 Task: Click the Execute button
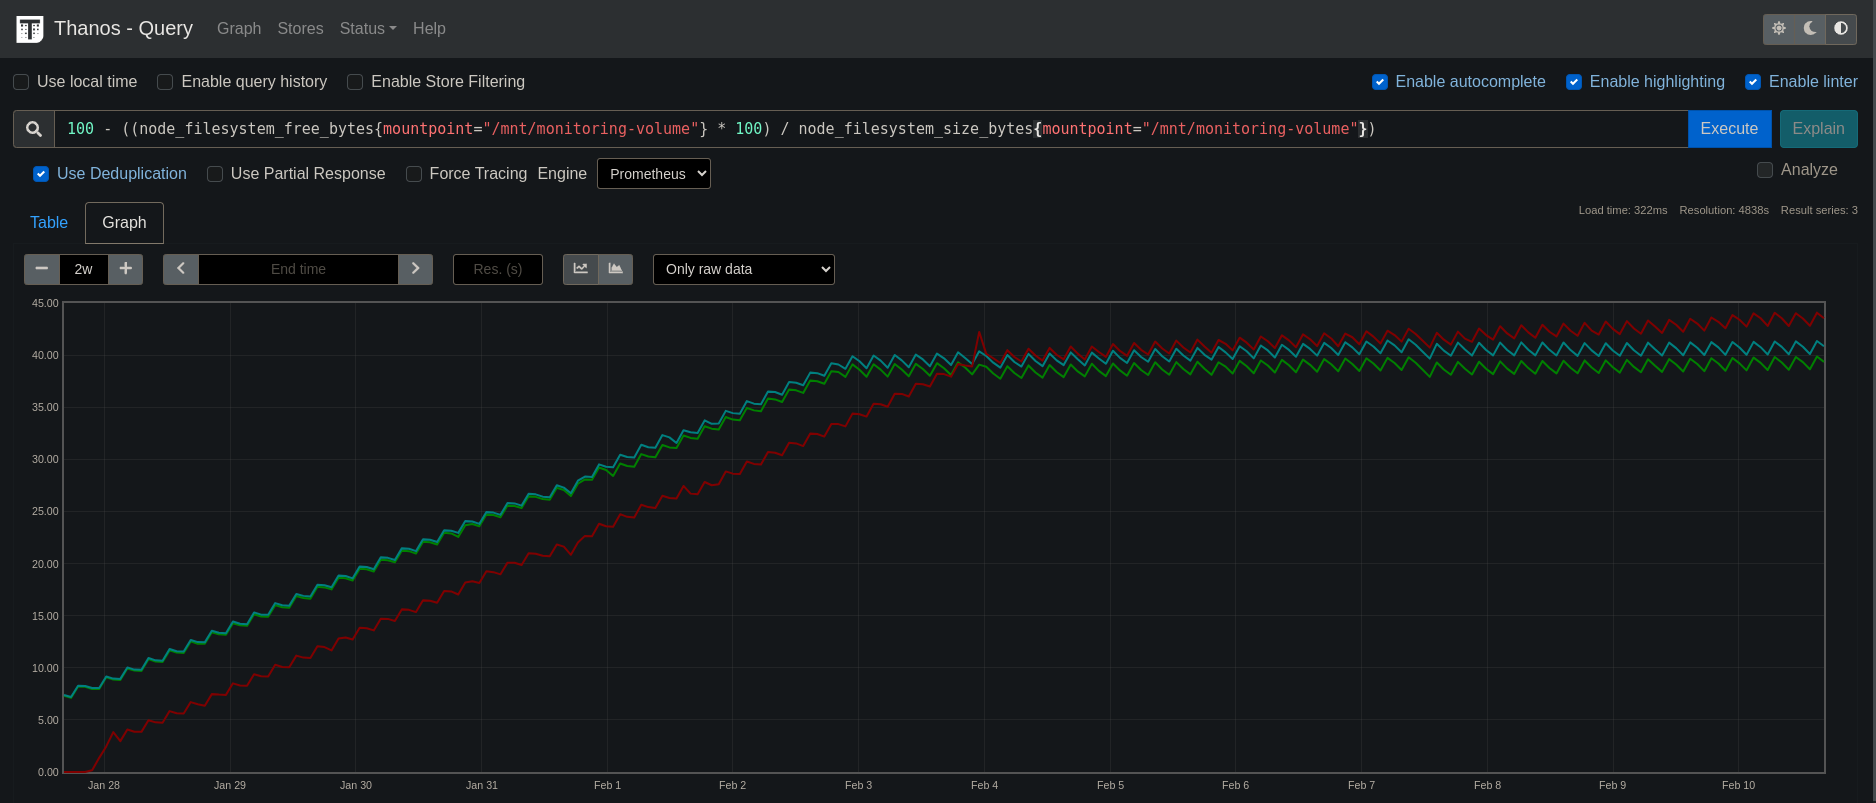tap(1729, 129)
